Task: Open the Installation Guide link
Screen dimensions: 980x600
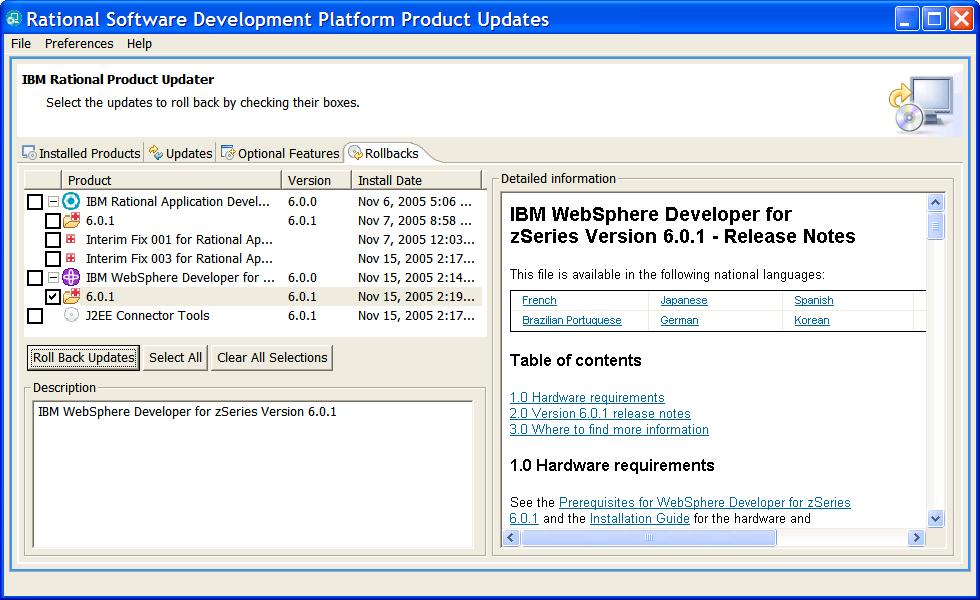Action: (639, 518)
